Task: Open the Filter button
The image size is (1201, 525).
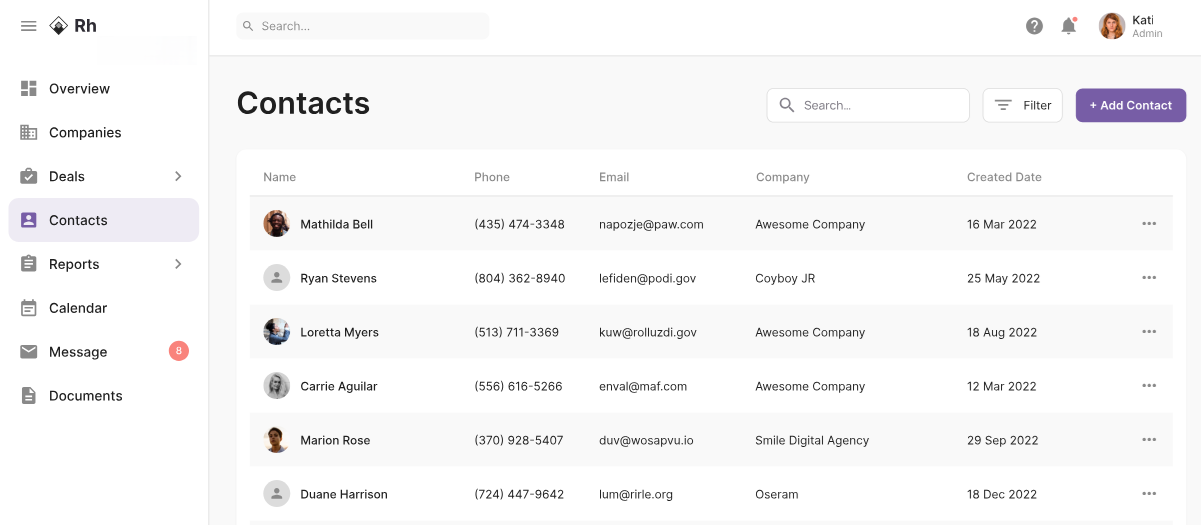Action: 1022,105
